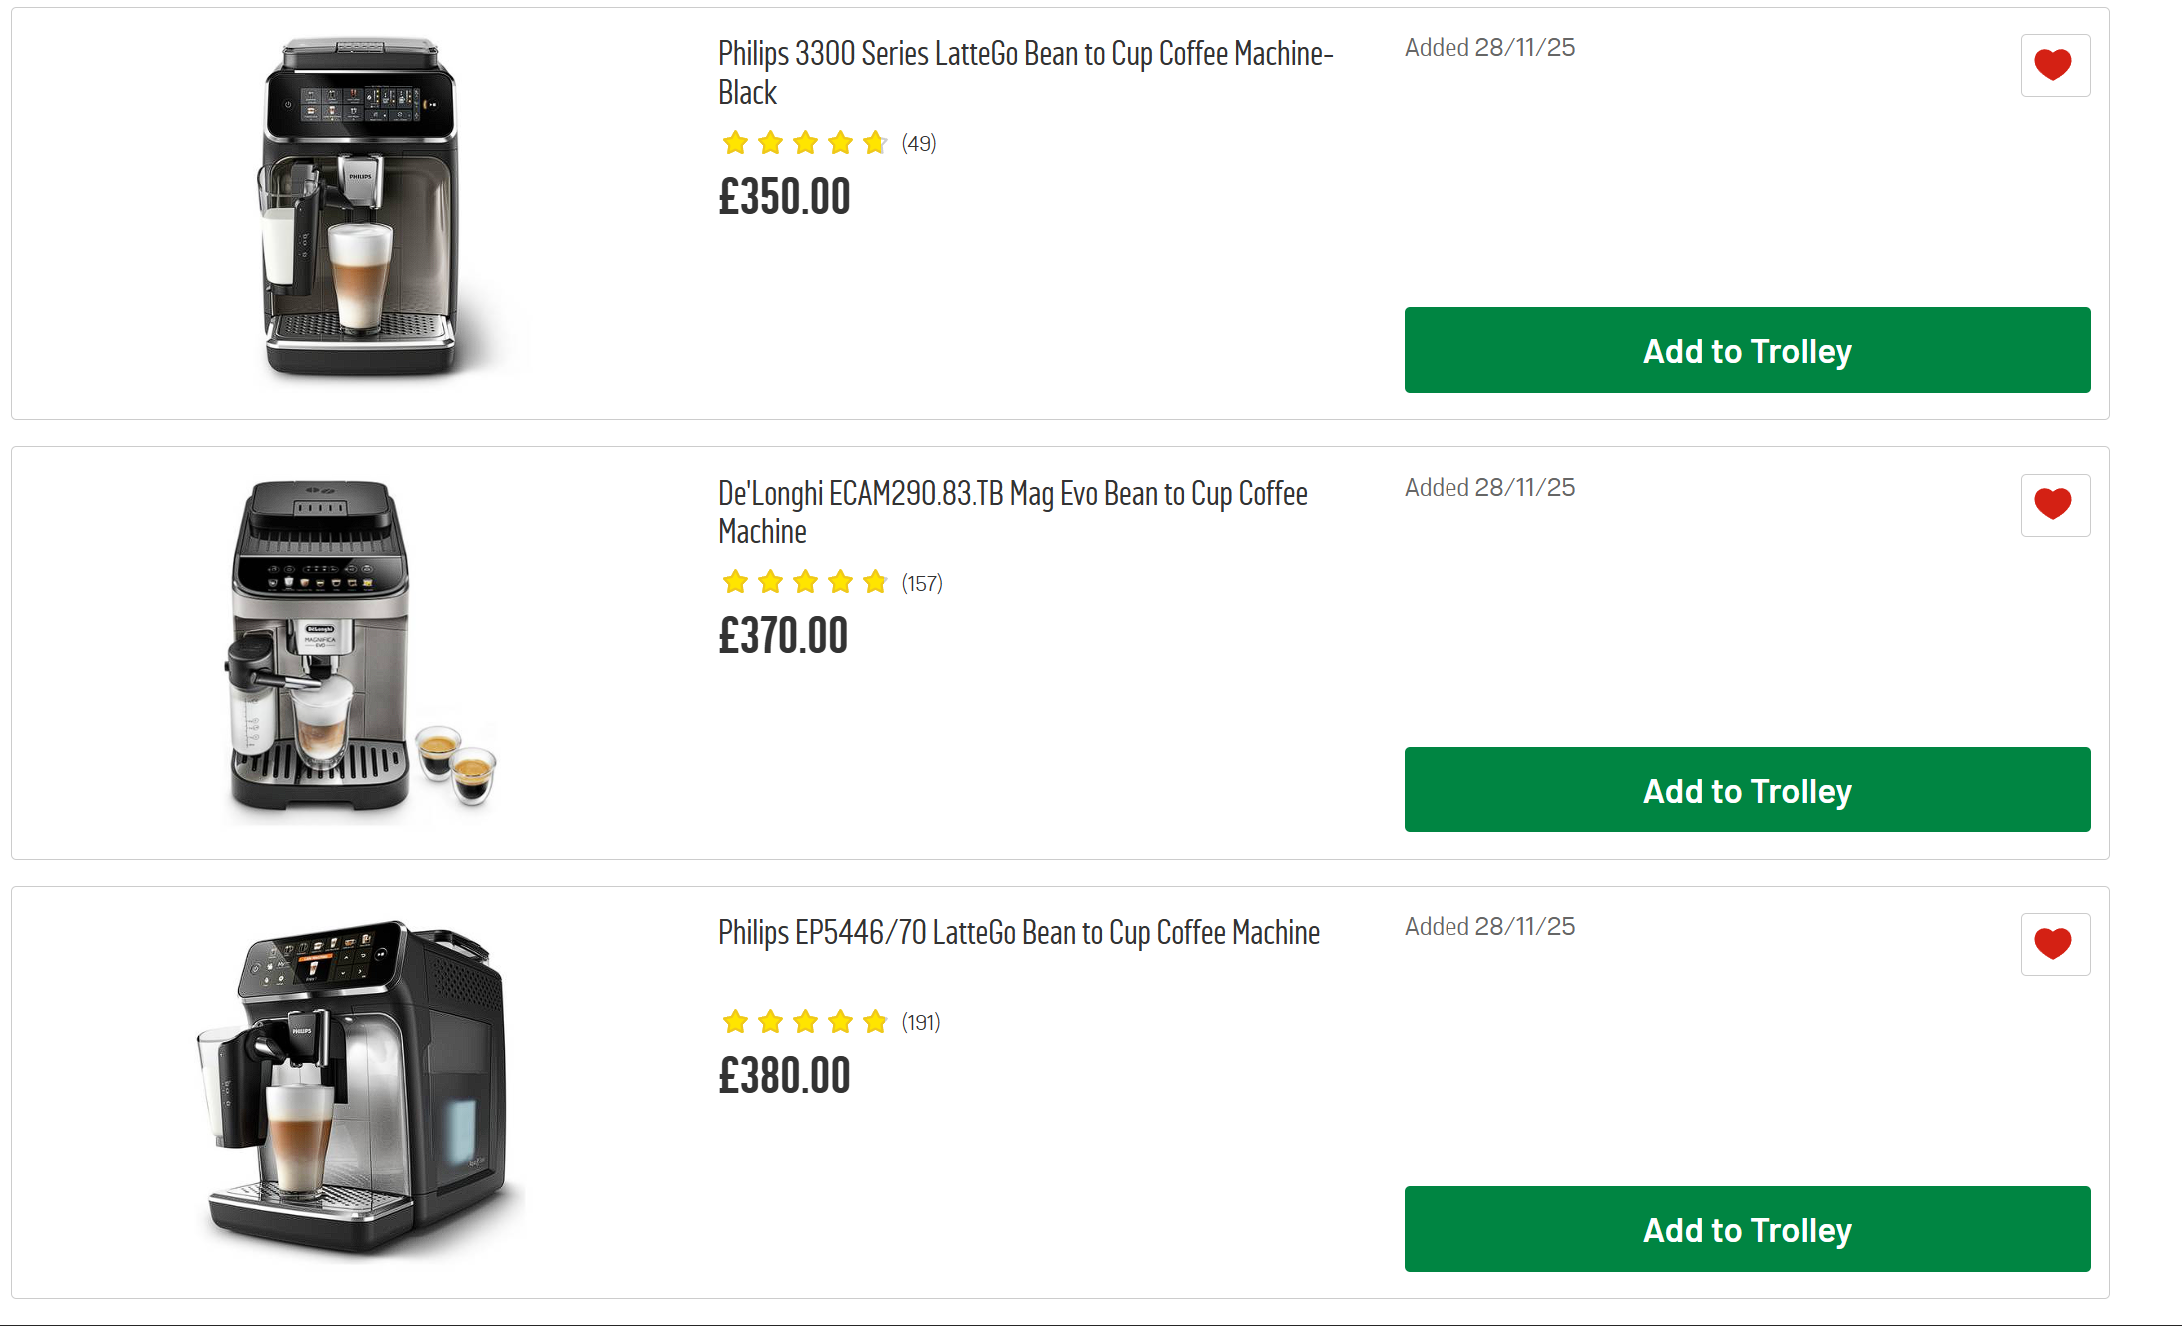Open Philips EP5446/70 LatteGo title link

pos(1018,933)
